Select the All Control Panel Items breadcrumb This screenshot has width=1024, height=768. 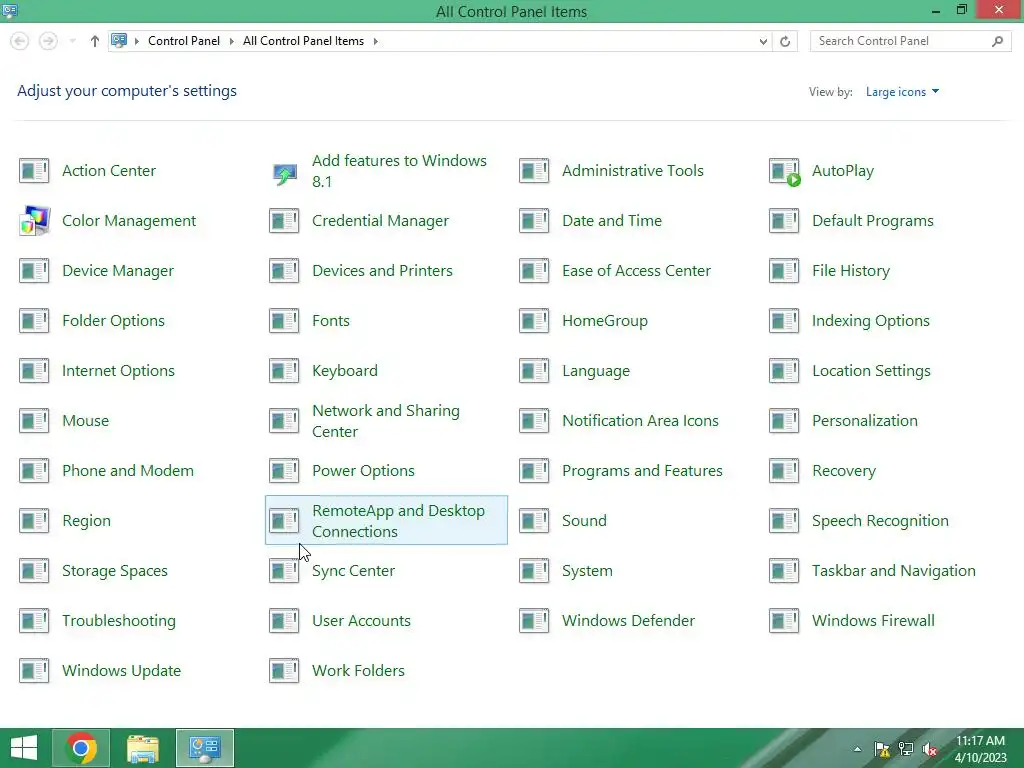coord(303,41)
